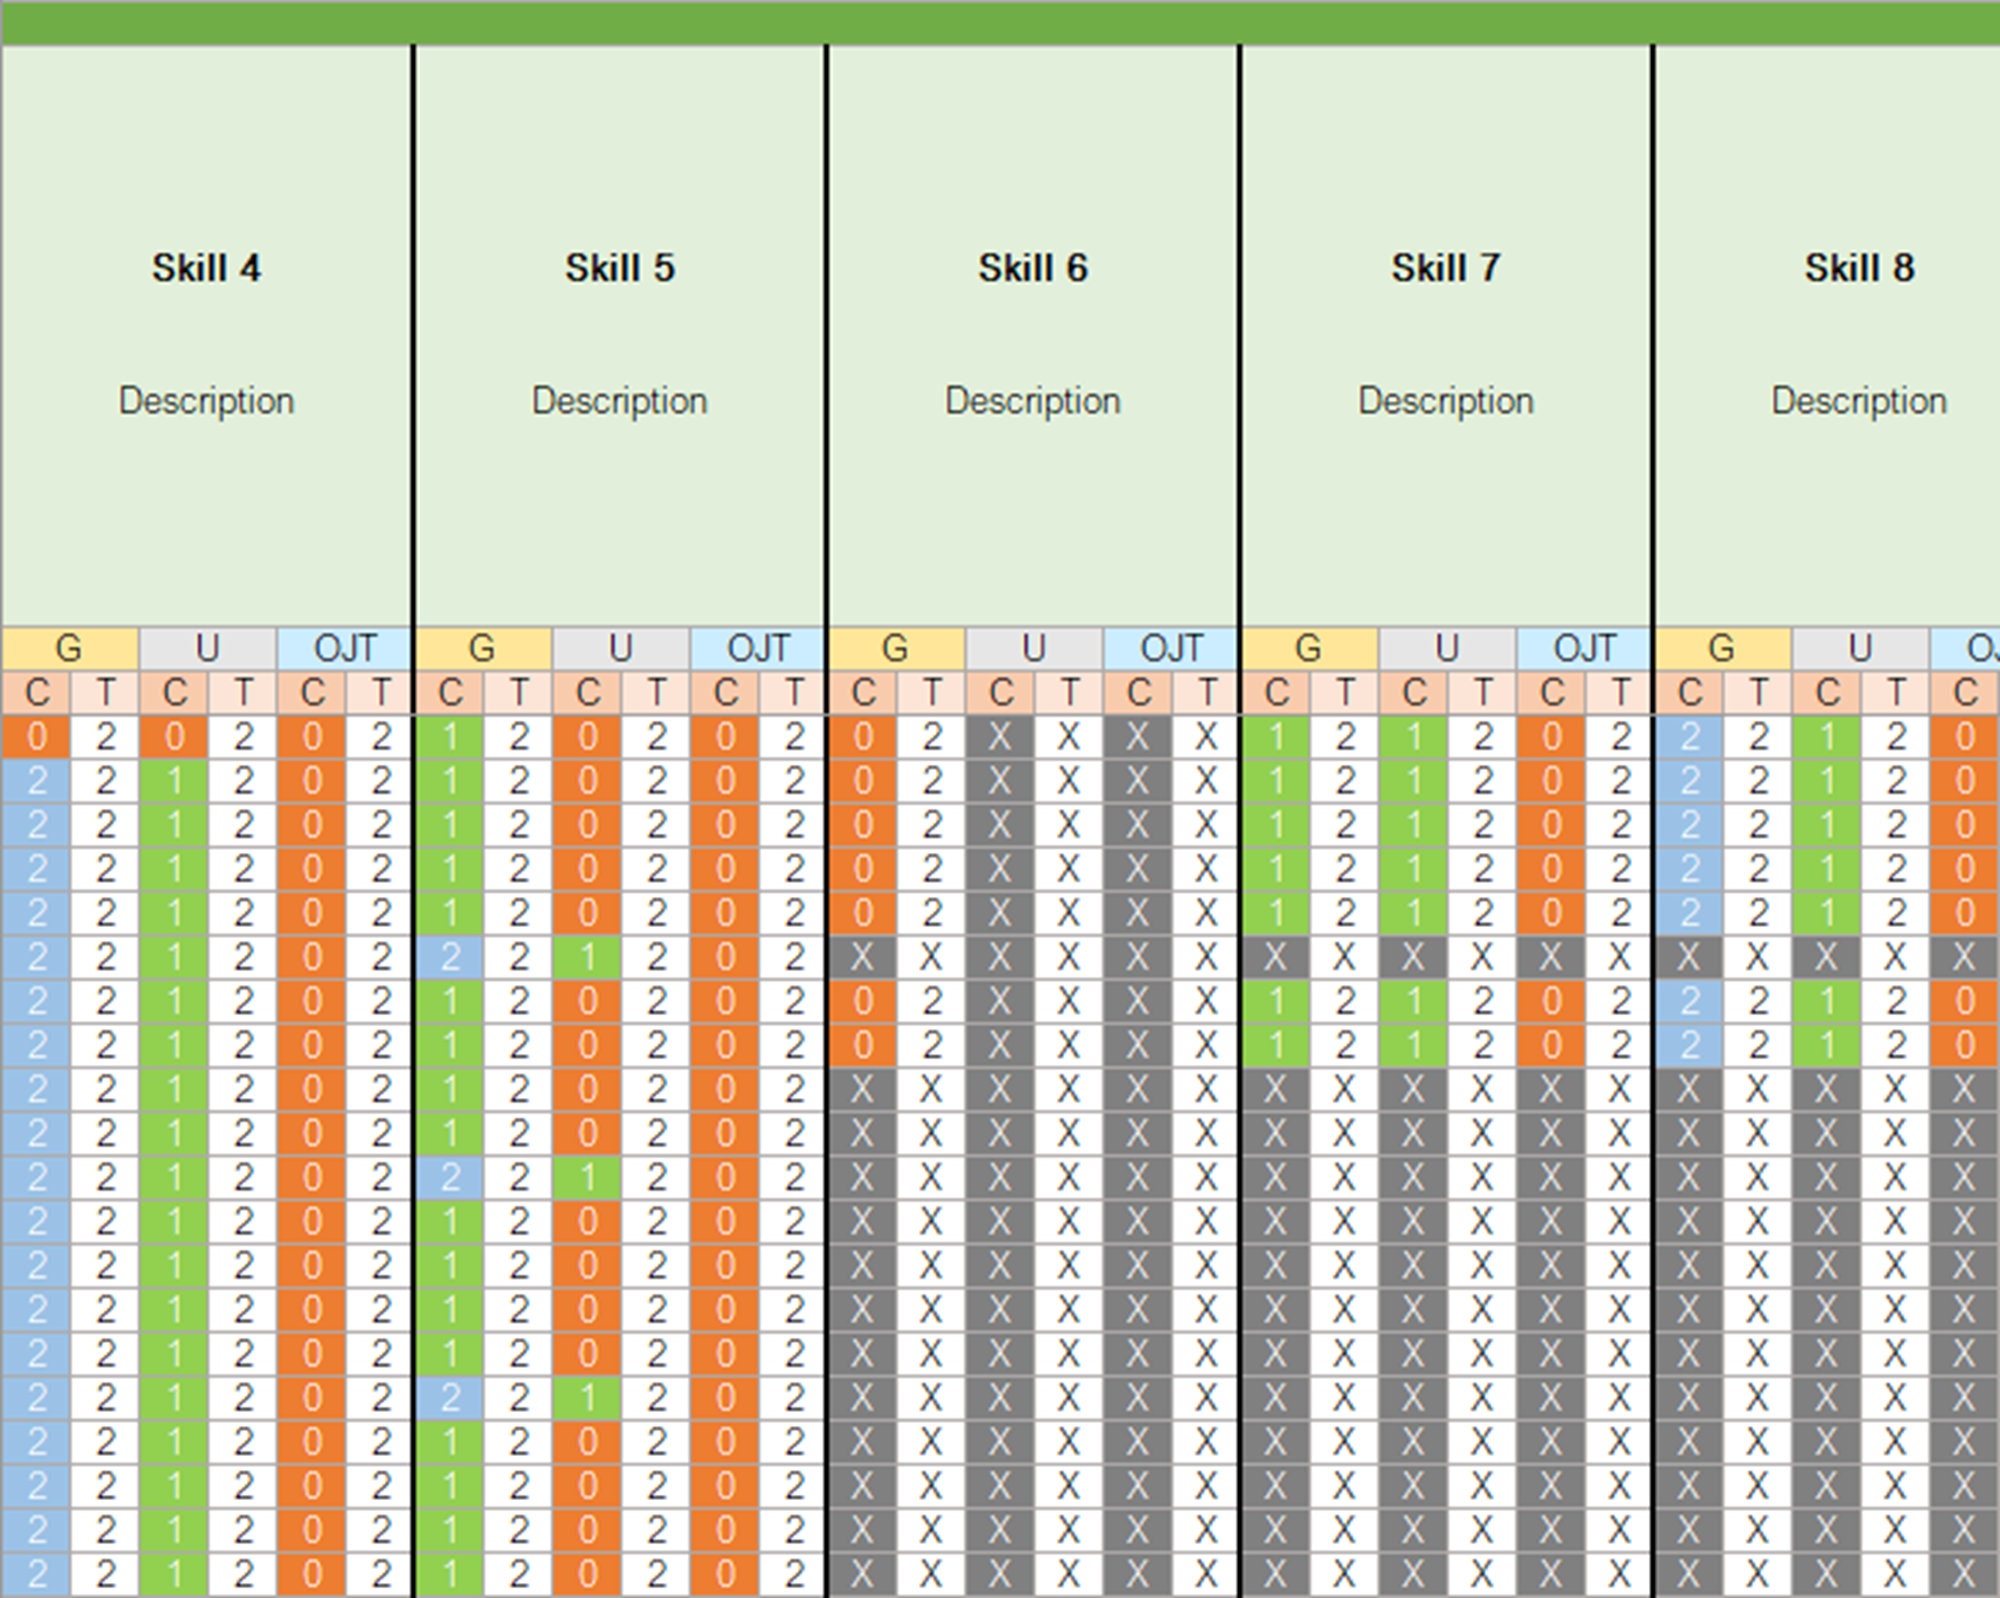The height and width of the screenshot is (1598, 2000).
Task: Select the Skill 6 header cell
Action: [1034, 267]
